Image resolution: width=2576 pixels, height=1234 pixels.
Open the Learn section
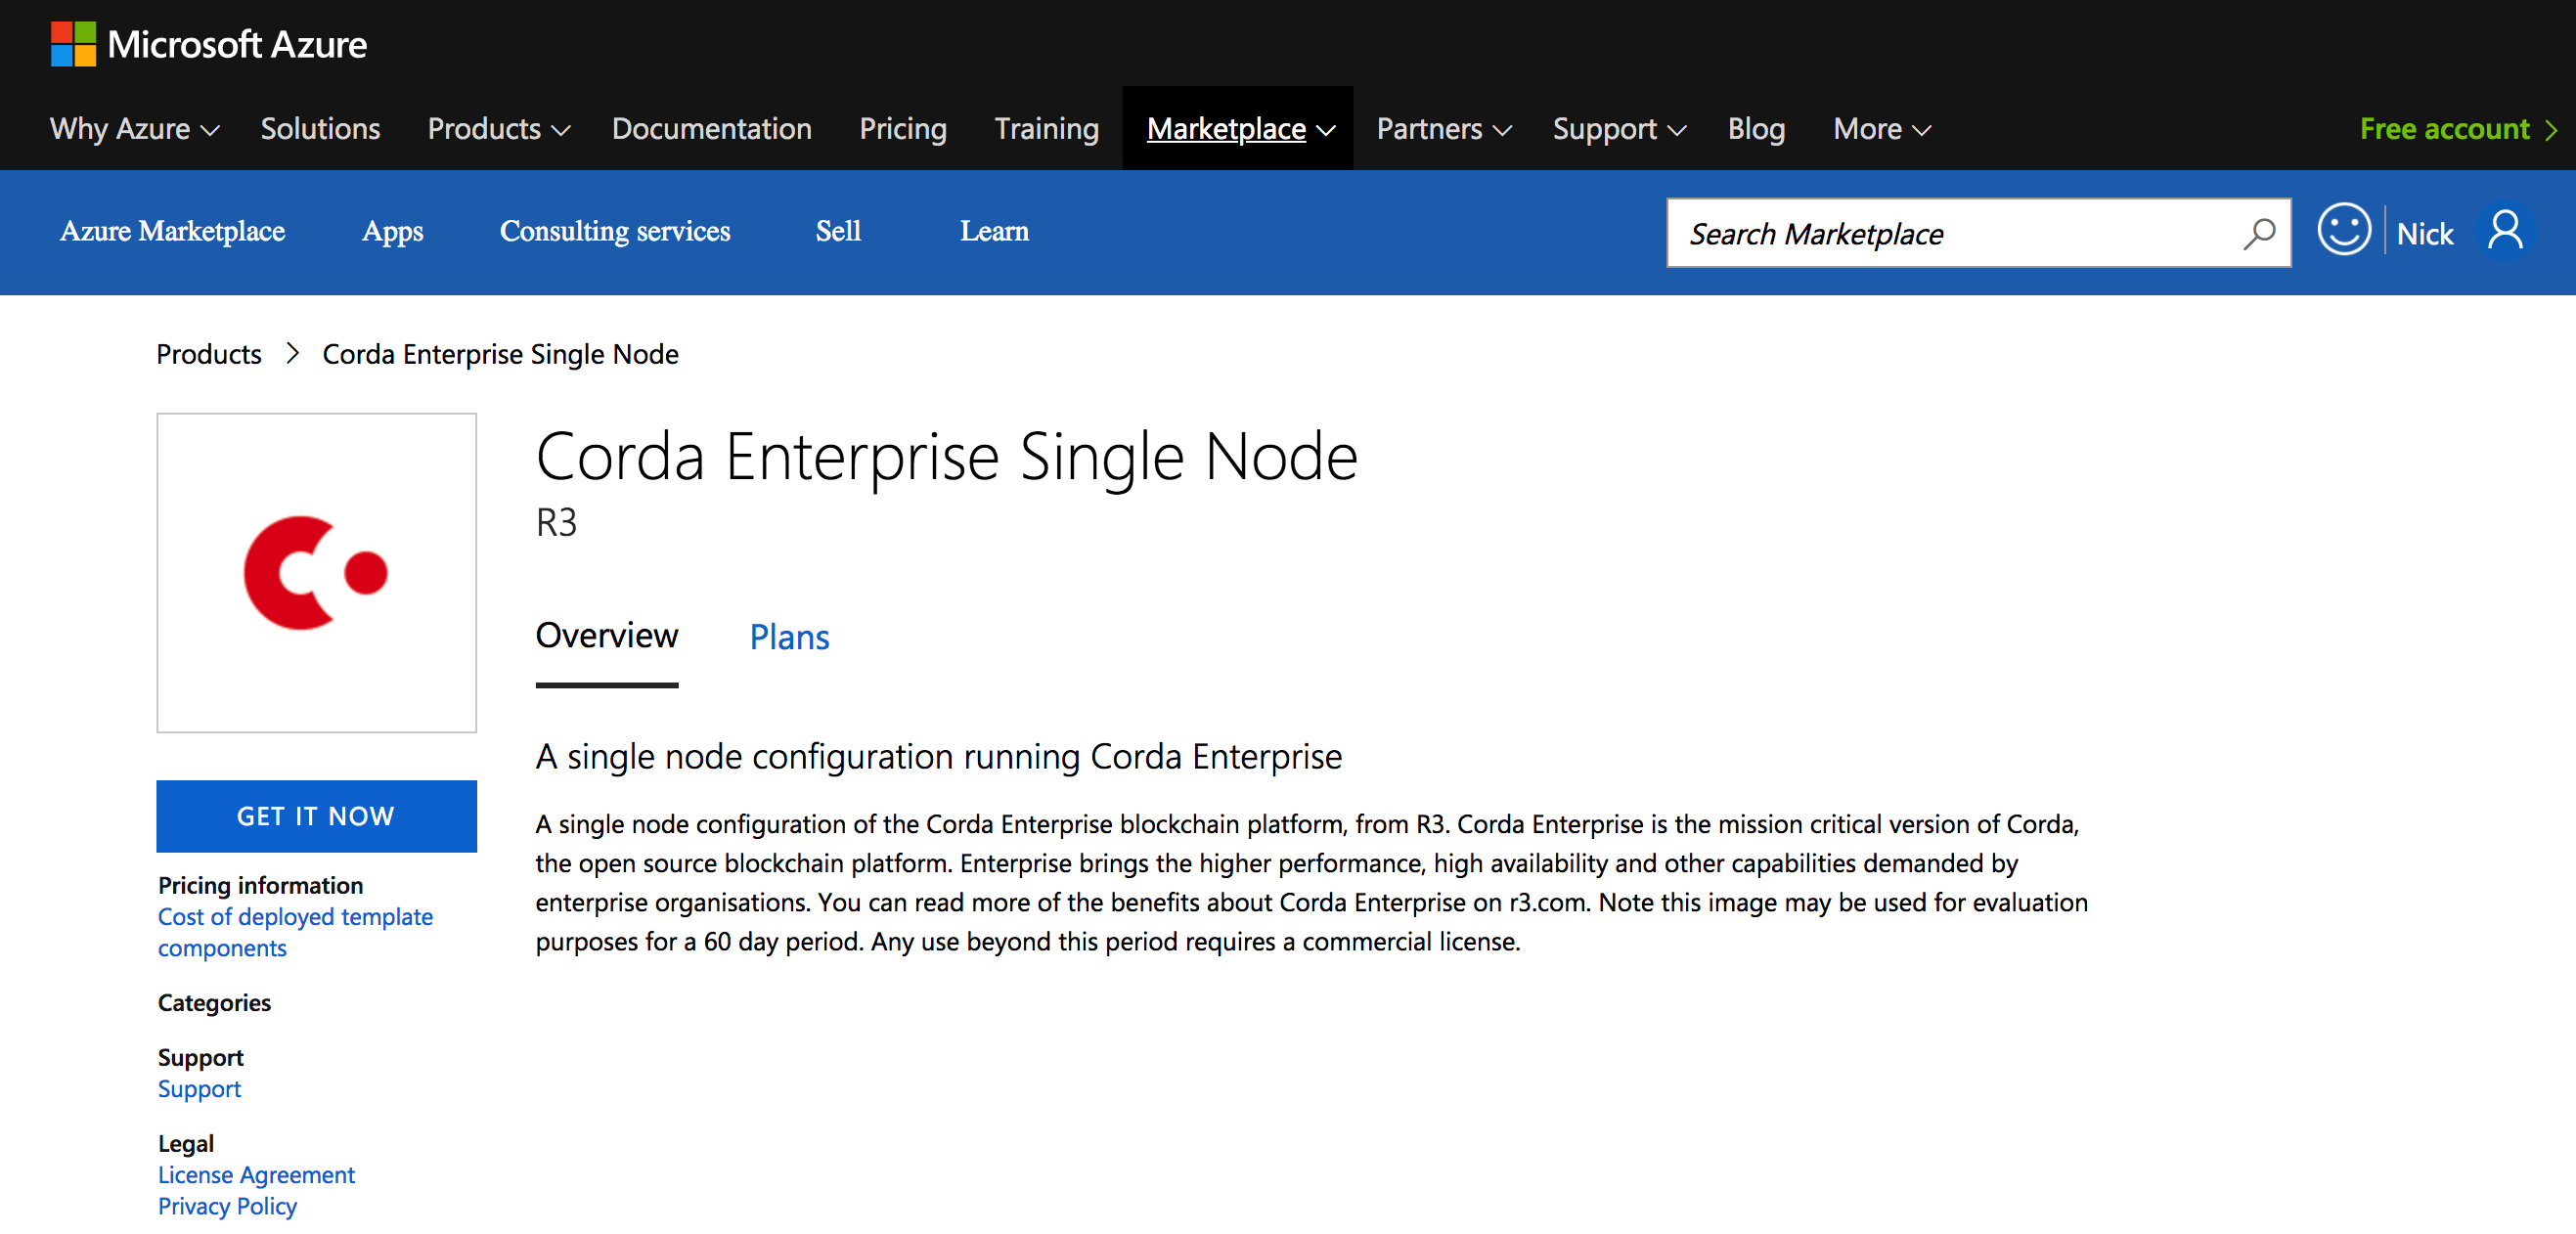pyautogui.click(x=994, y=231)
